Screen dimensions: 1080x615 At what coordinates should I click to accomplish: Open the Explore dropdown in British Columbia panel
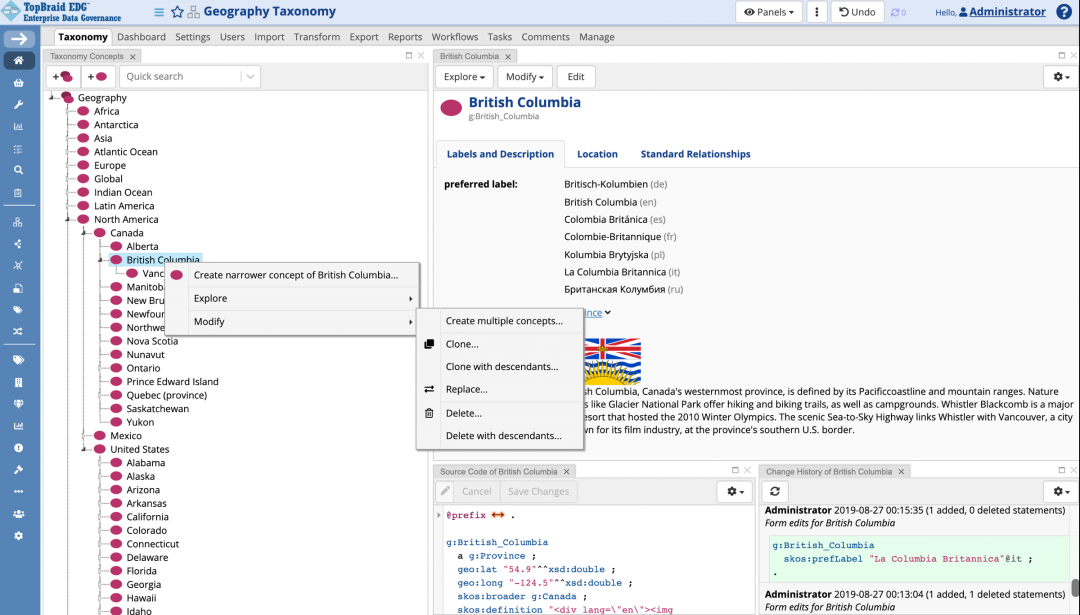click(x=464, y=76)
